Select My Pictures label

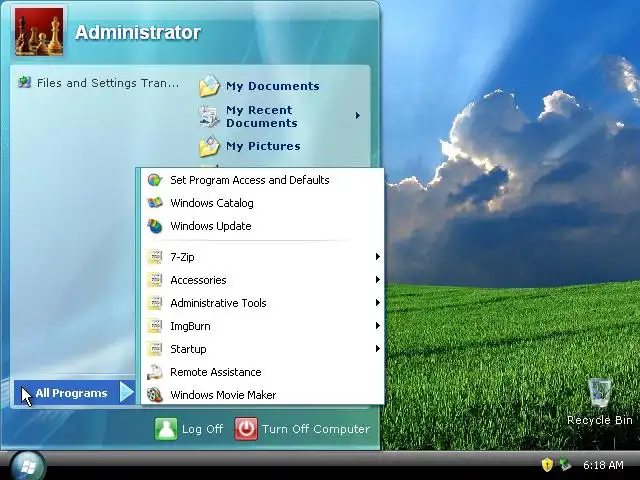click(263, 146)
